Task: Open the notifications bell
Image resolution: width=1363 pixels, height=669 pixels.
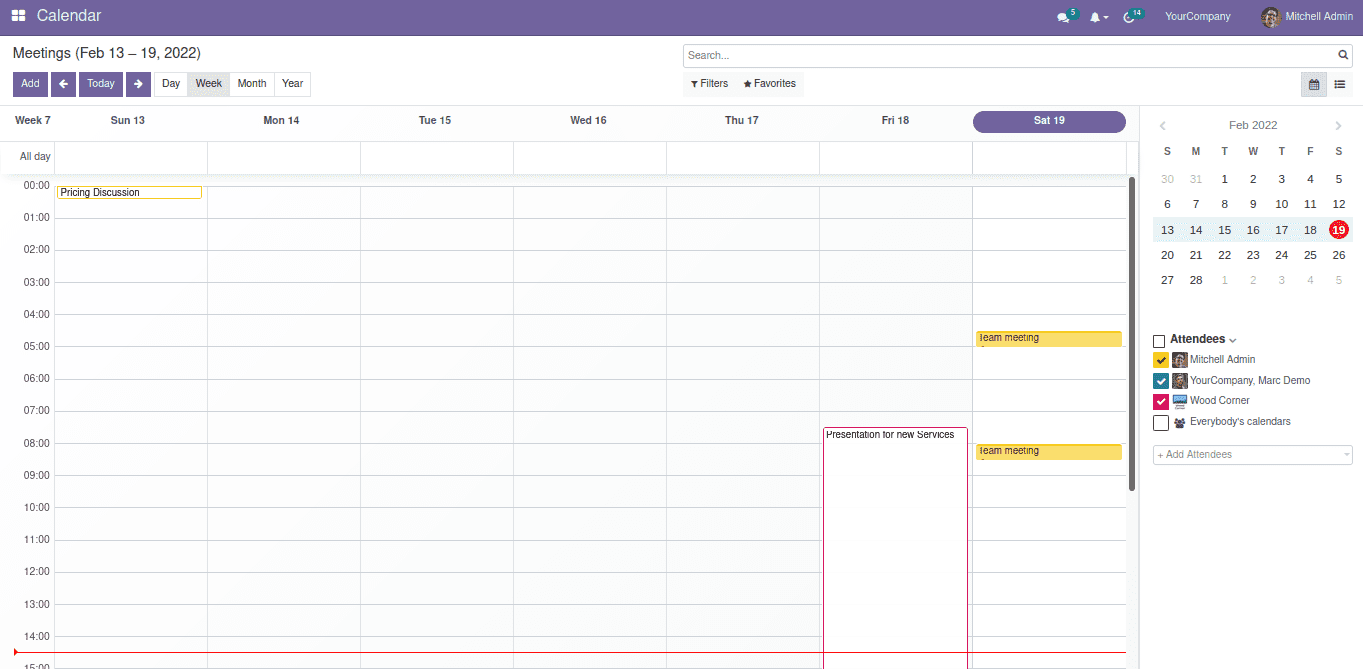Action: [x=1096, y=18]
